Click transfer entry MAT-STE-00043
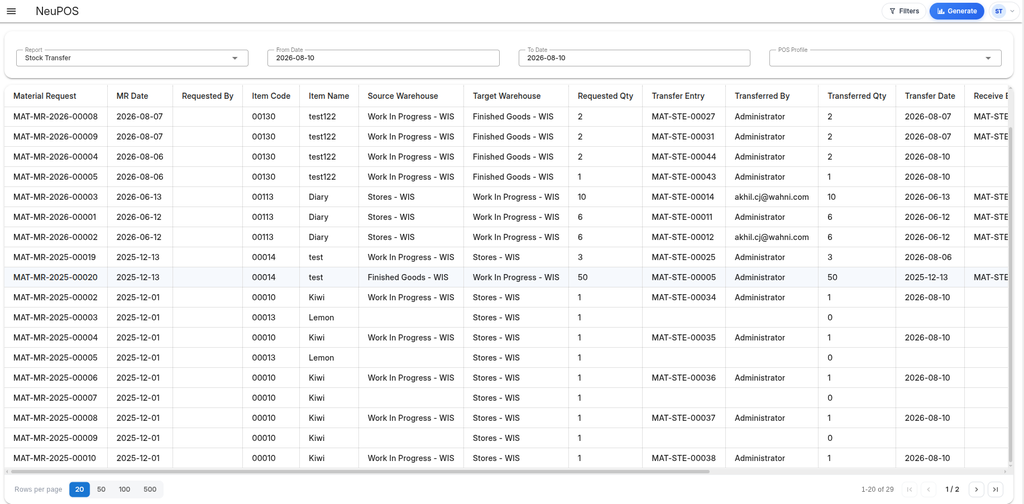This screenshot has width=1024, height=504. pyautogui.click(x=683, y=177)
